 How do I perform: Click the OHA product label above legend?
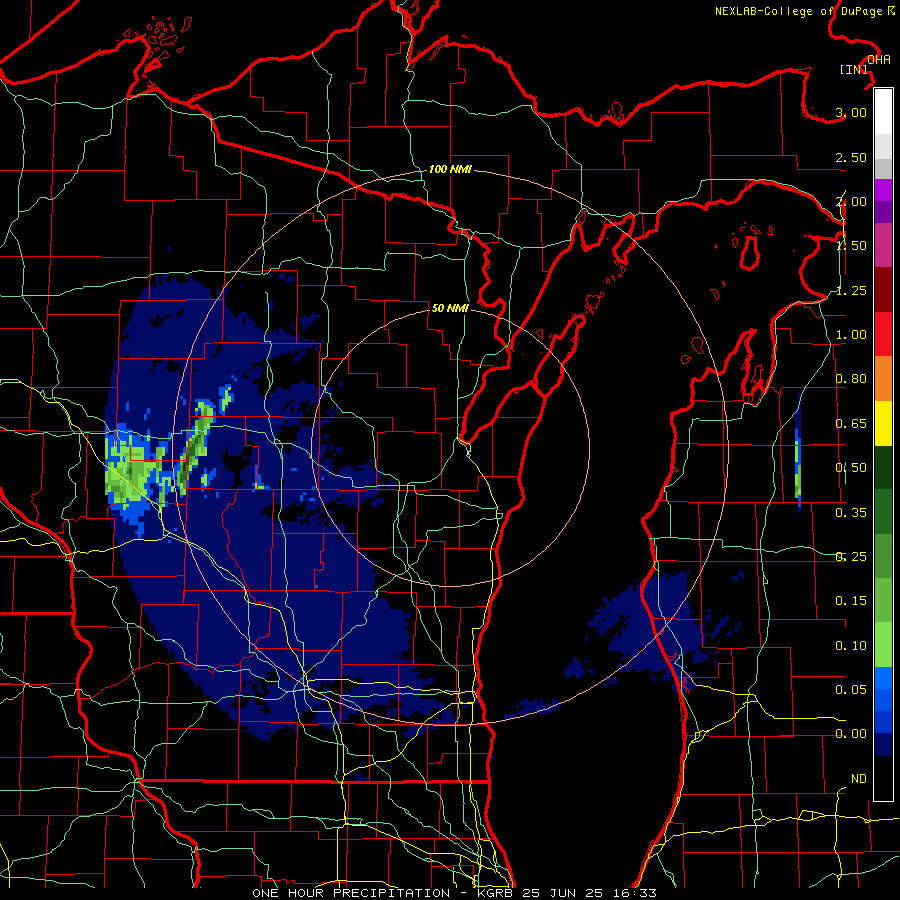(x=879, y=60)
